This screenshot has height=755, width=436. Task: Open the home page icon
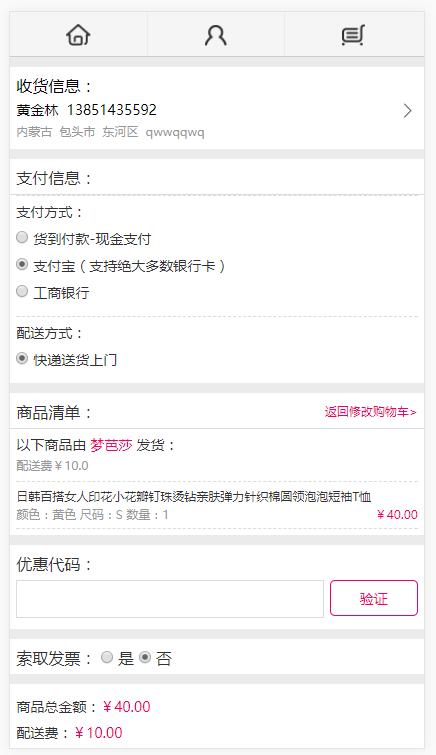pyautogui.click(x=79, y=35)
